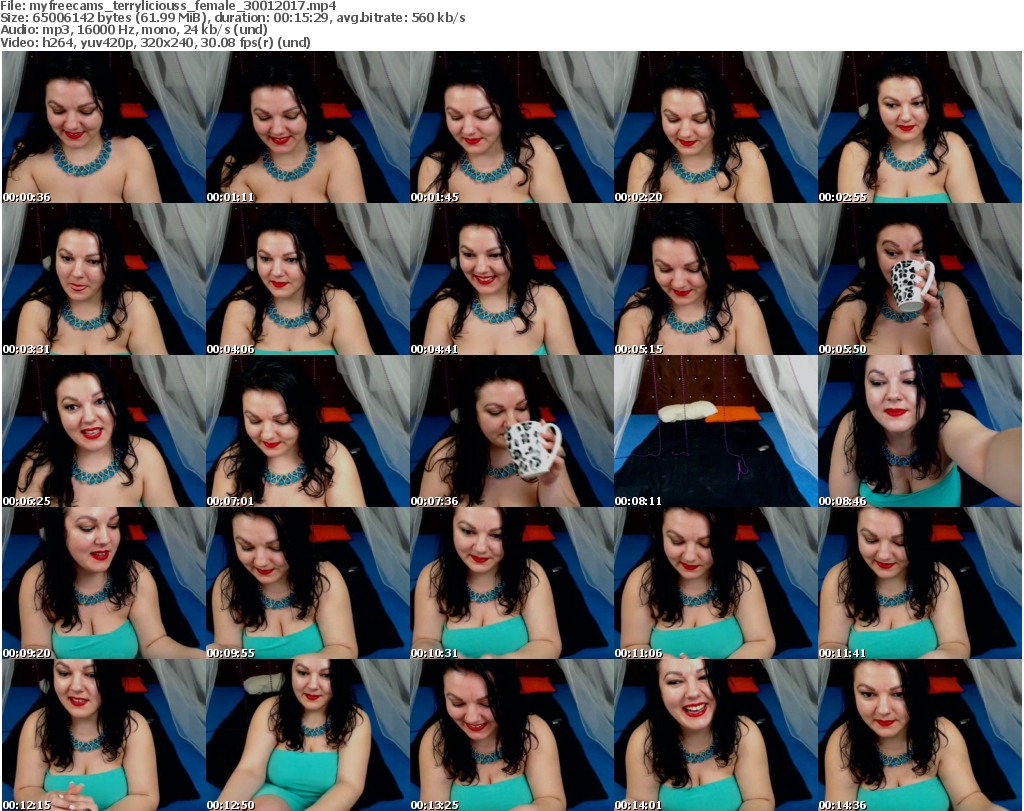Click the thumbnail timestamped 00:00:36
The height and width of the screenshot is (811, 1024).
click(104, 127)
